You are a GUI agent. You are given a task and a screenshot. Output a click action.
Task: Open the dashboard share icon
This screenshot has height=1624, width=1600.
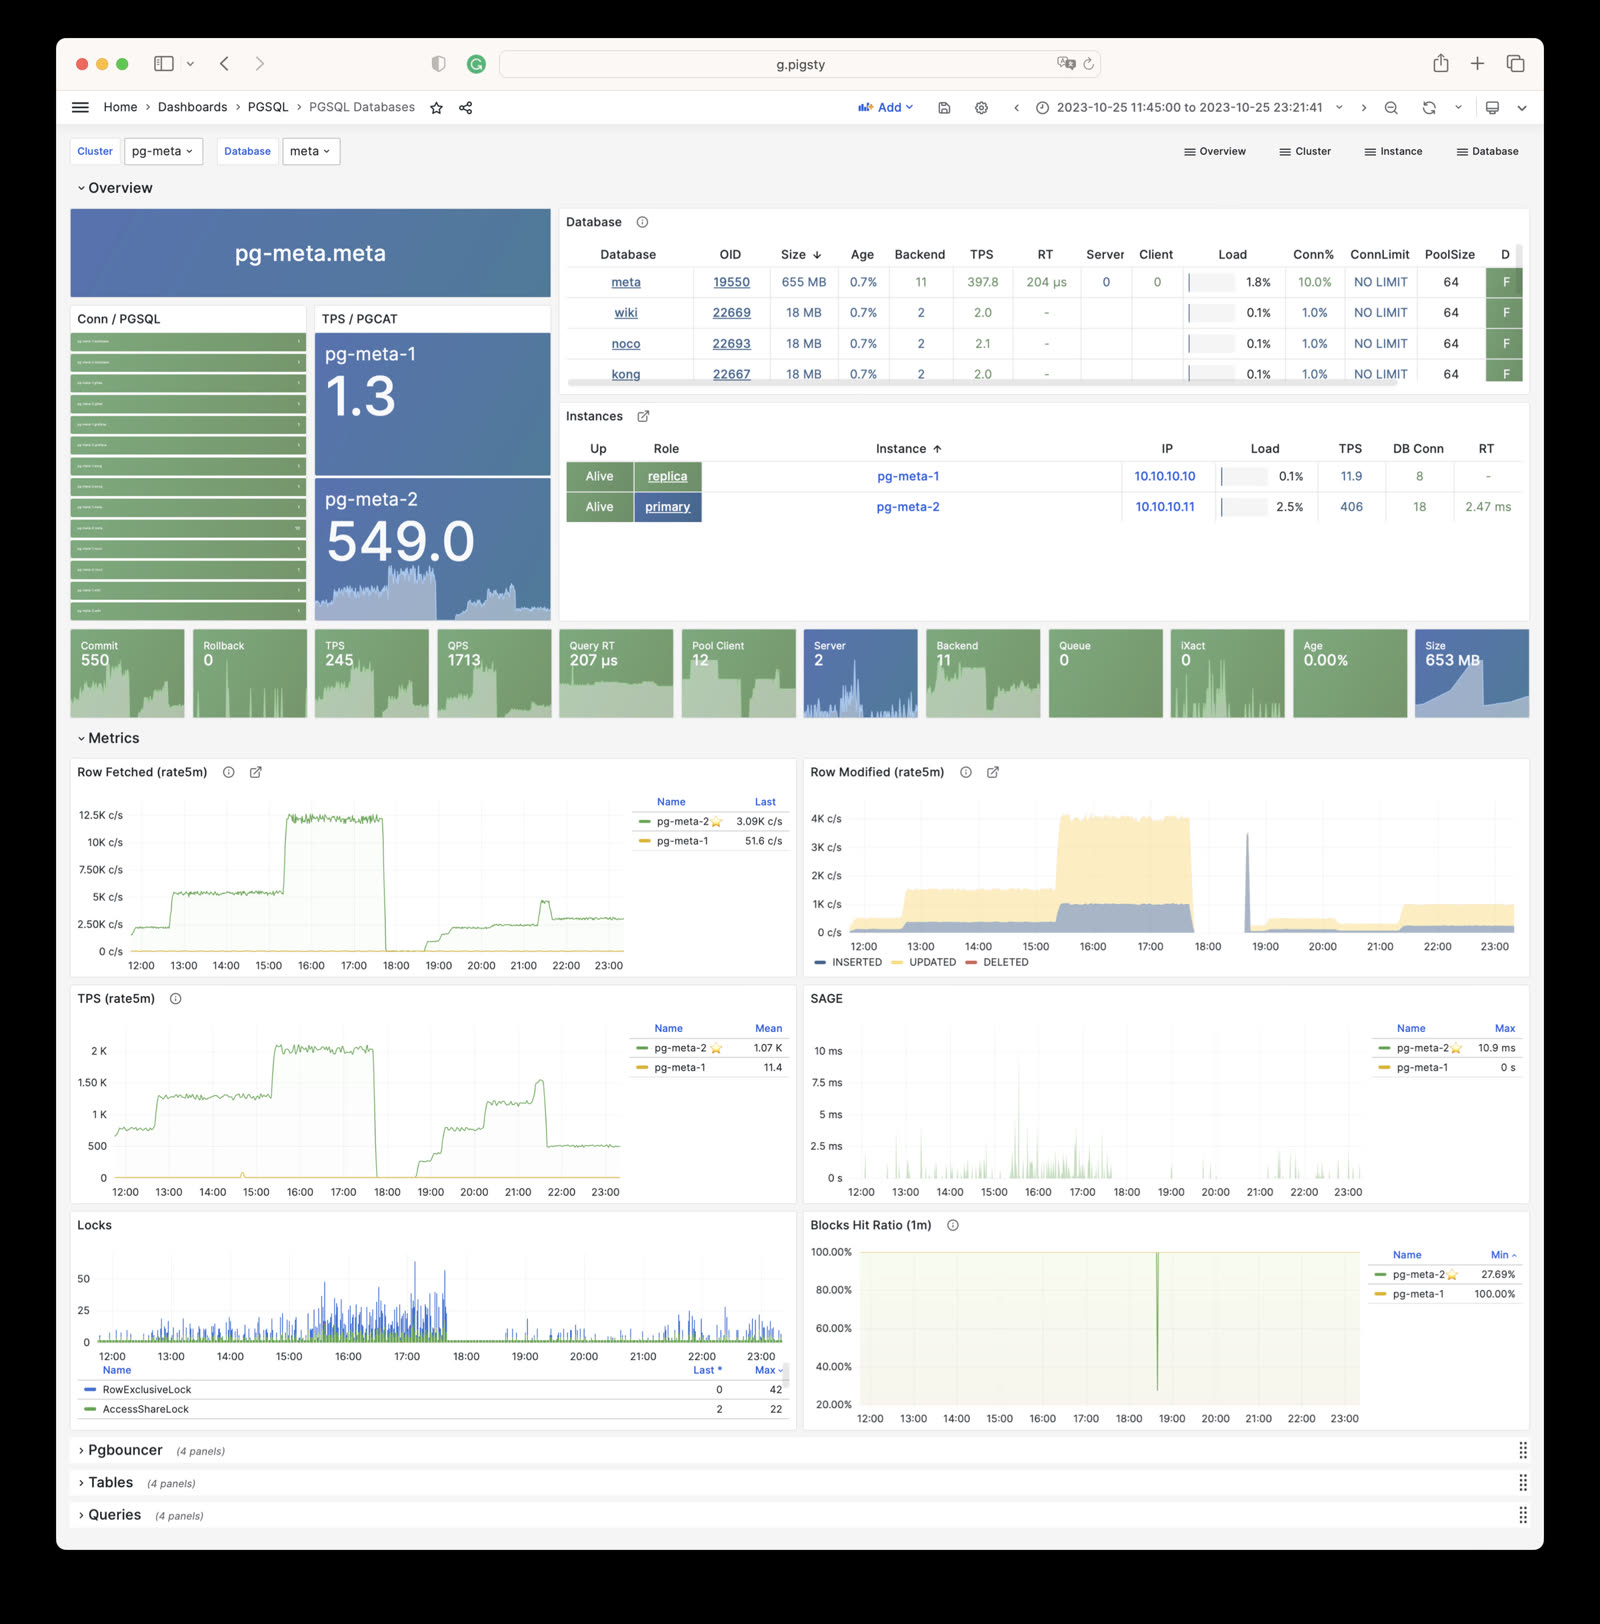click(x=464, y=107)
